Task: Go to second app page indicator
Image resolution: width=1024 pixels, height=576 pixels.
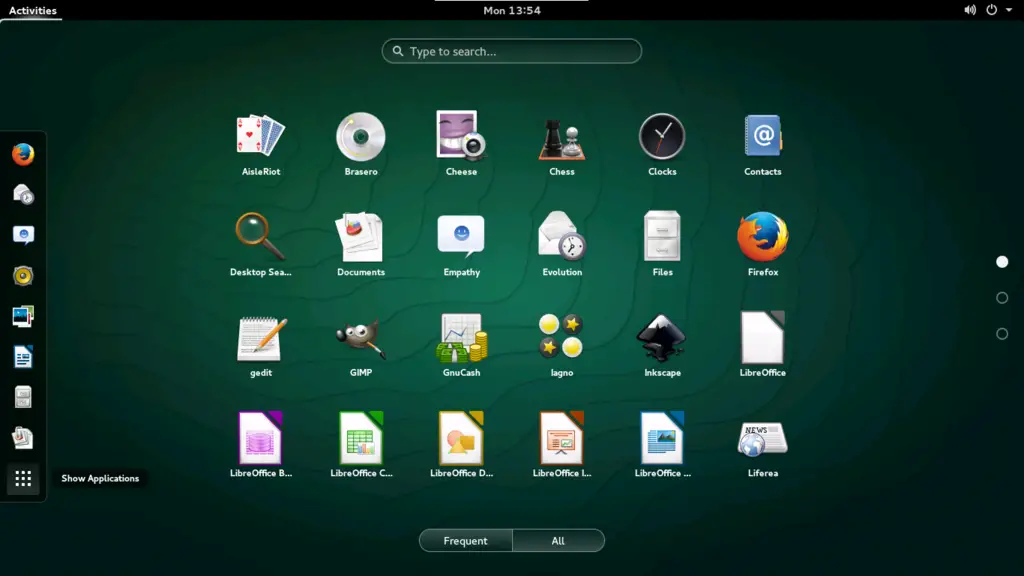Action: click(x=1002, y=298)
